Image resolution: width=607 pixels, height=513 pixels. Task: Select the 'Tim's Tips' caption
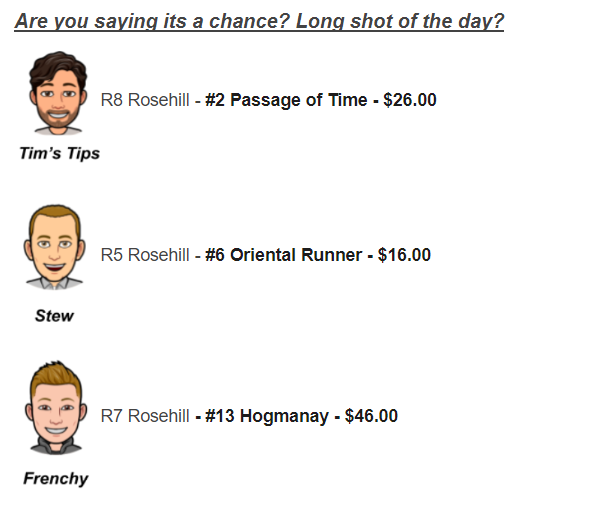coord(60,153)
